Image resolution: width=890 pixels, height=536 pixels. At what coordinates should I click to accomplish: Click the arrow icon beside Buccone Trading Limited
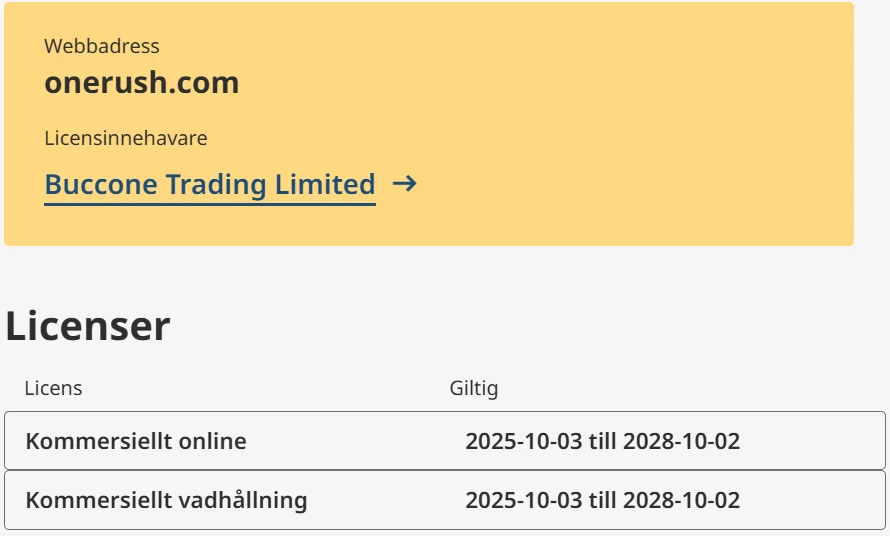click(x=404, y=184)
